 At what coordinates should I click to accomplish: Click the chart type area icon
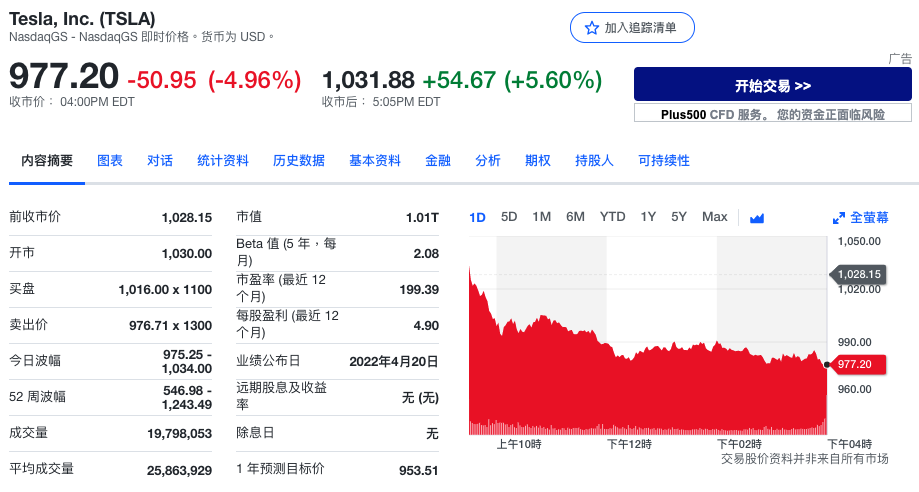click(x=757, y=218)
